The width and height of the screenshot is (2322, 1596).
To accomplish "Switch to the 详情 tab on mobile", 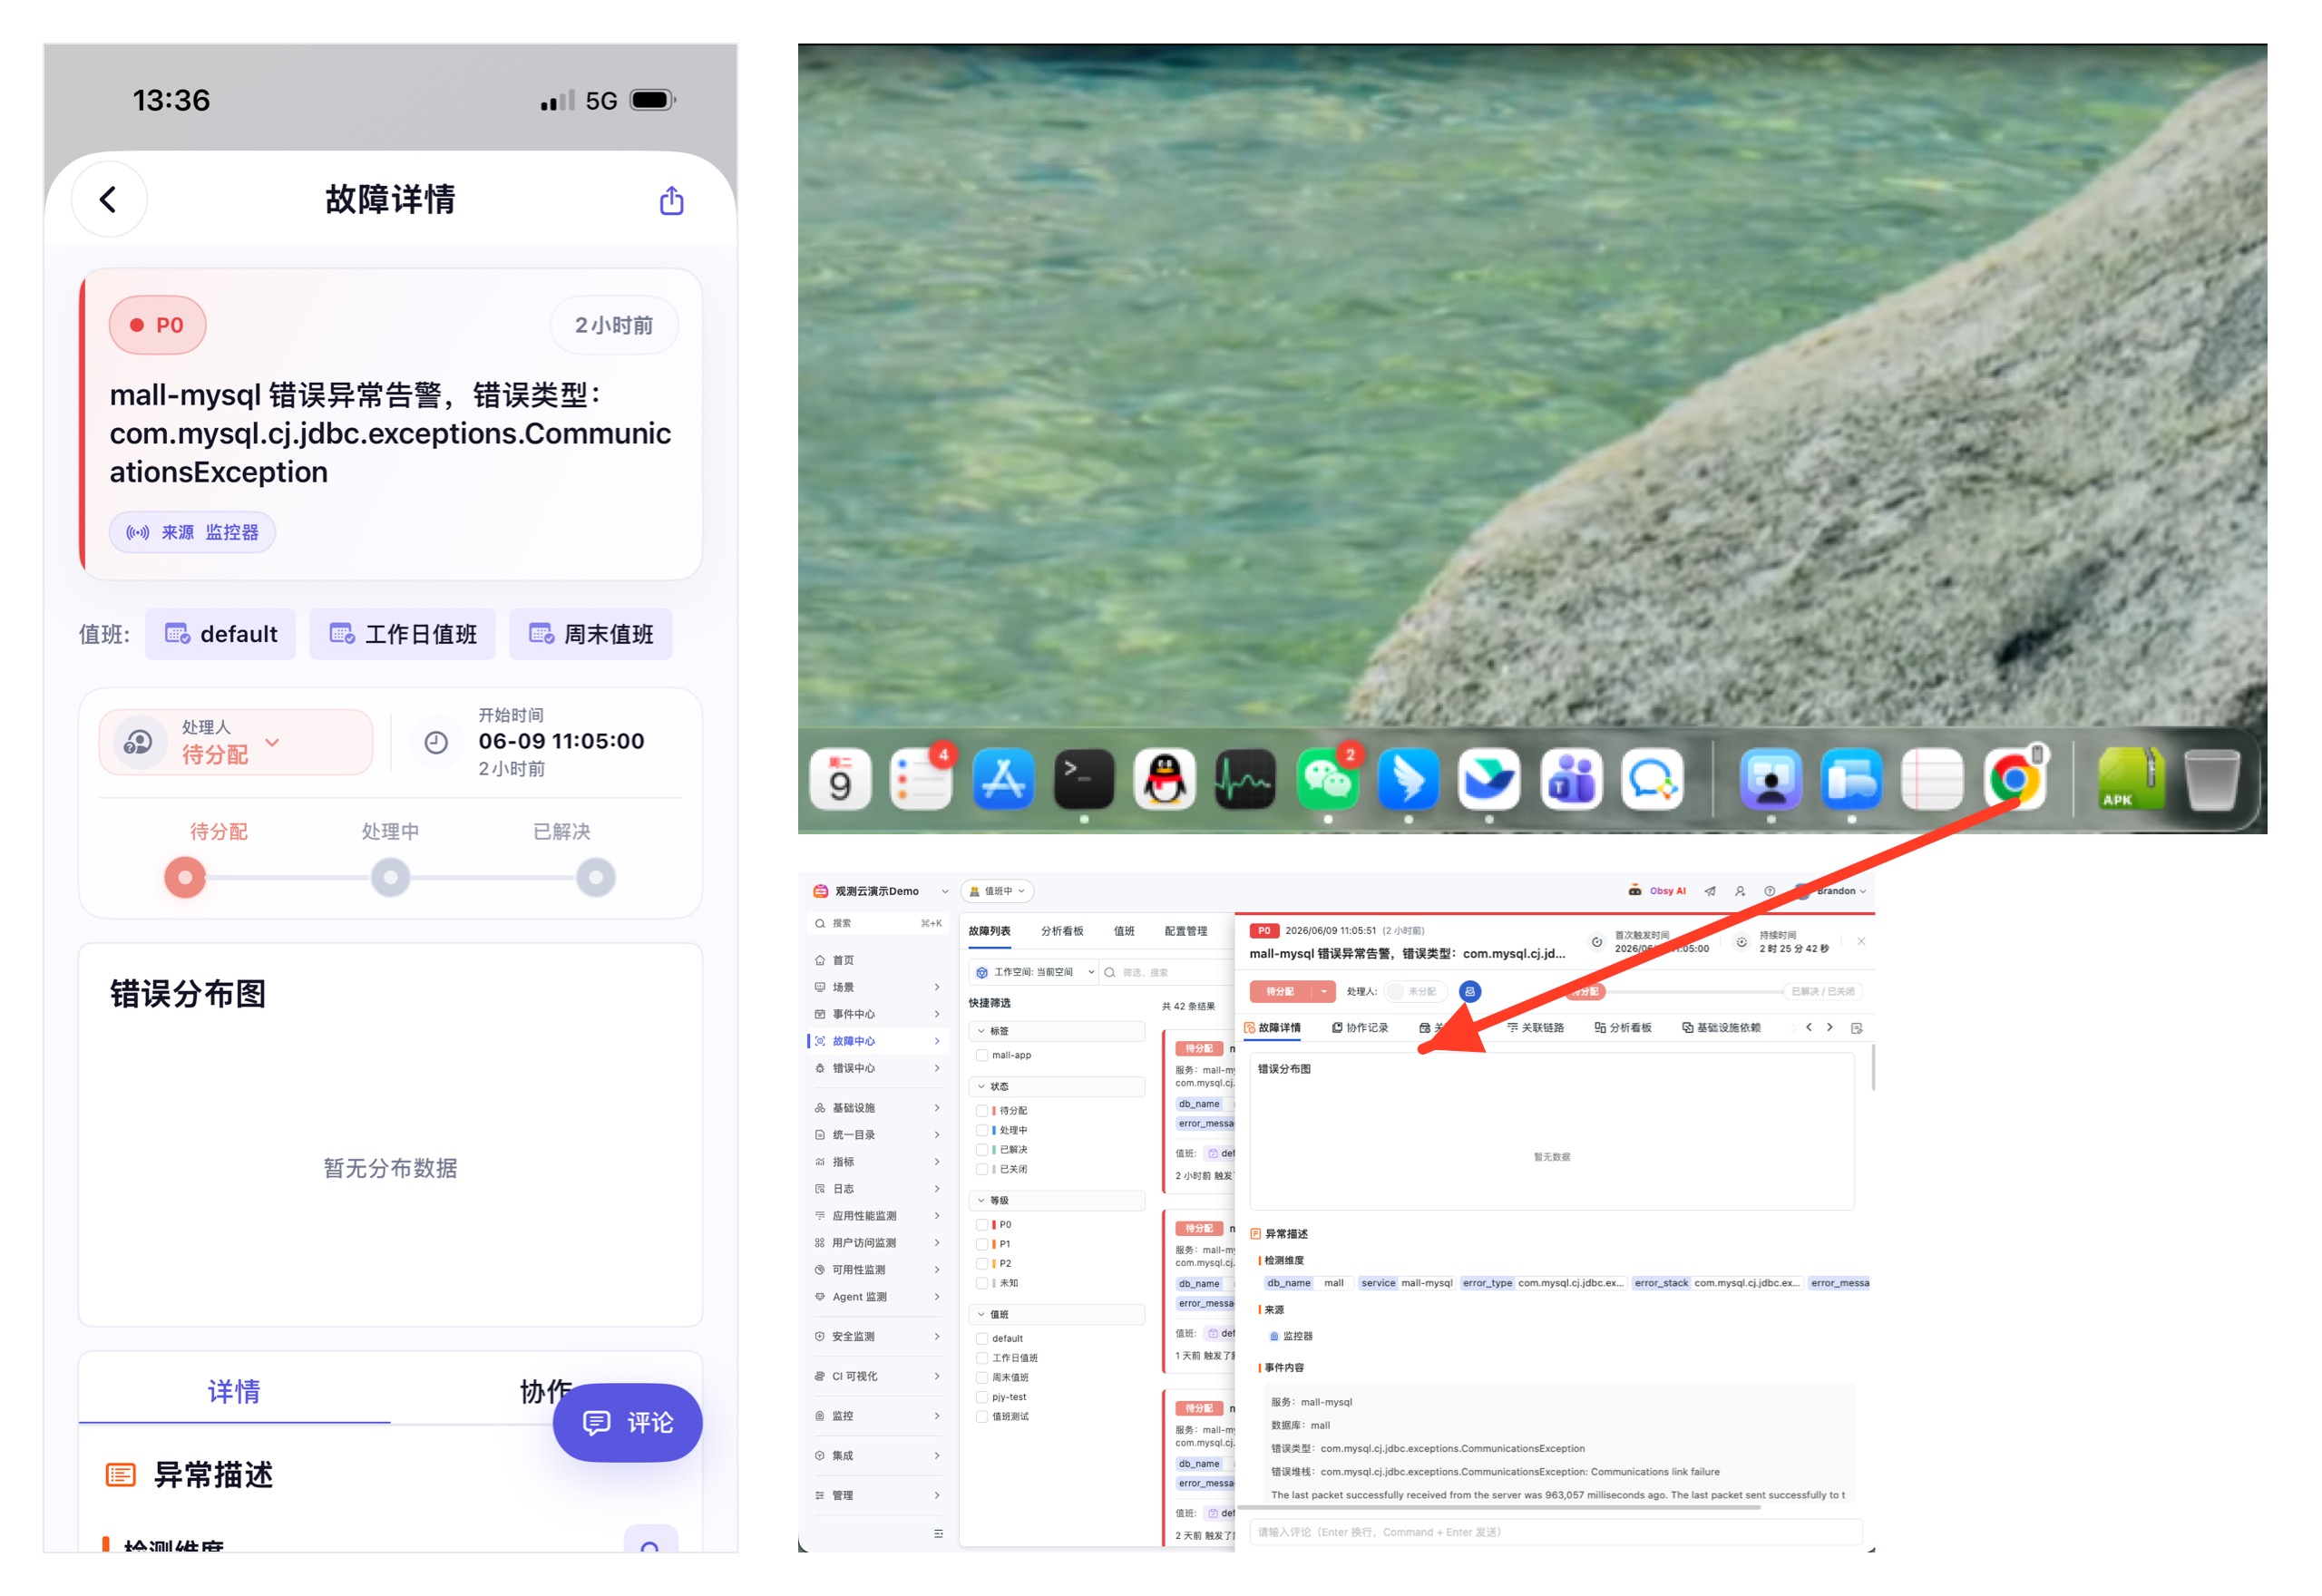I will 234,1391.
